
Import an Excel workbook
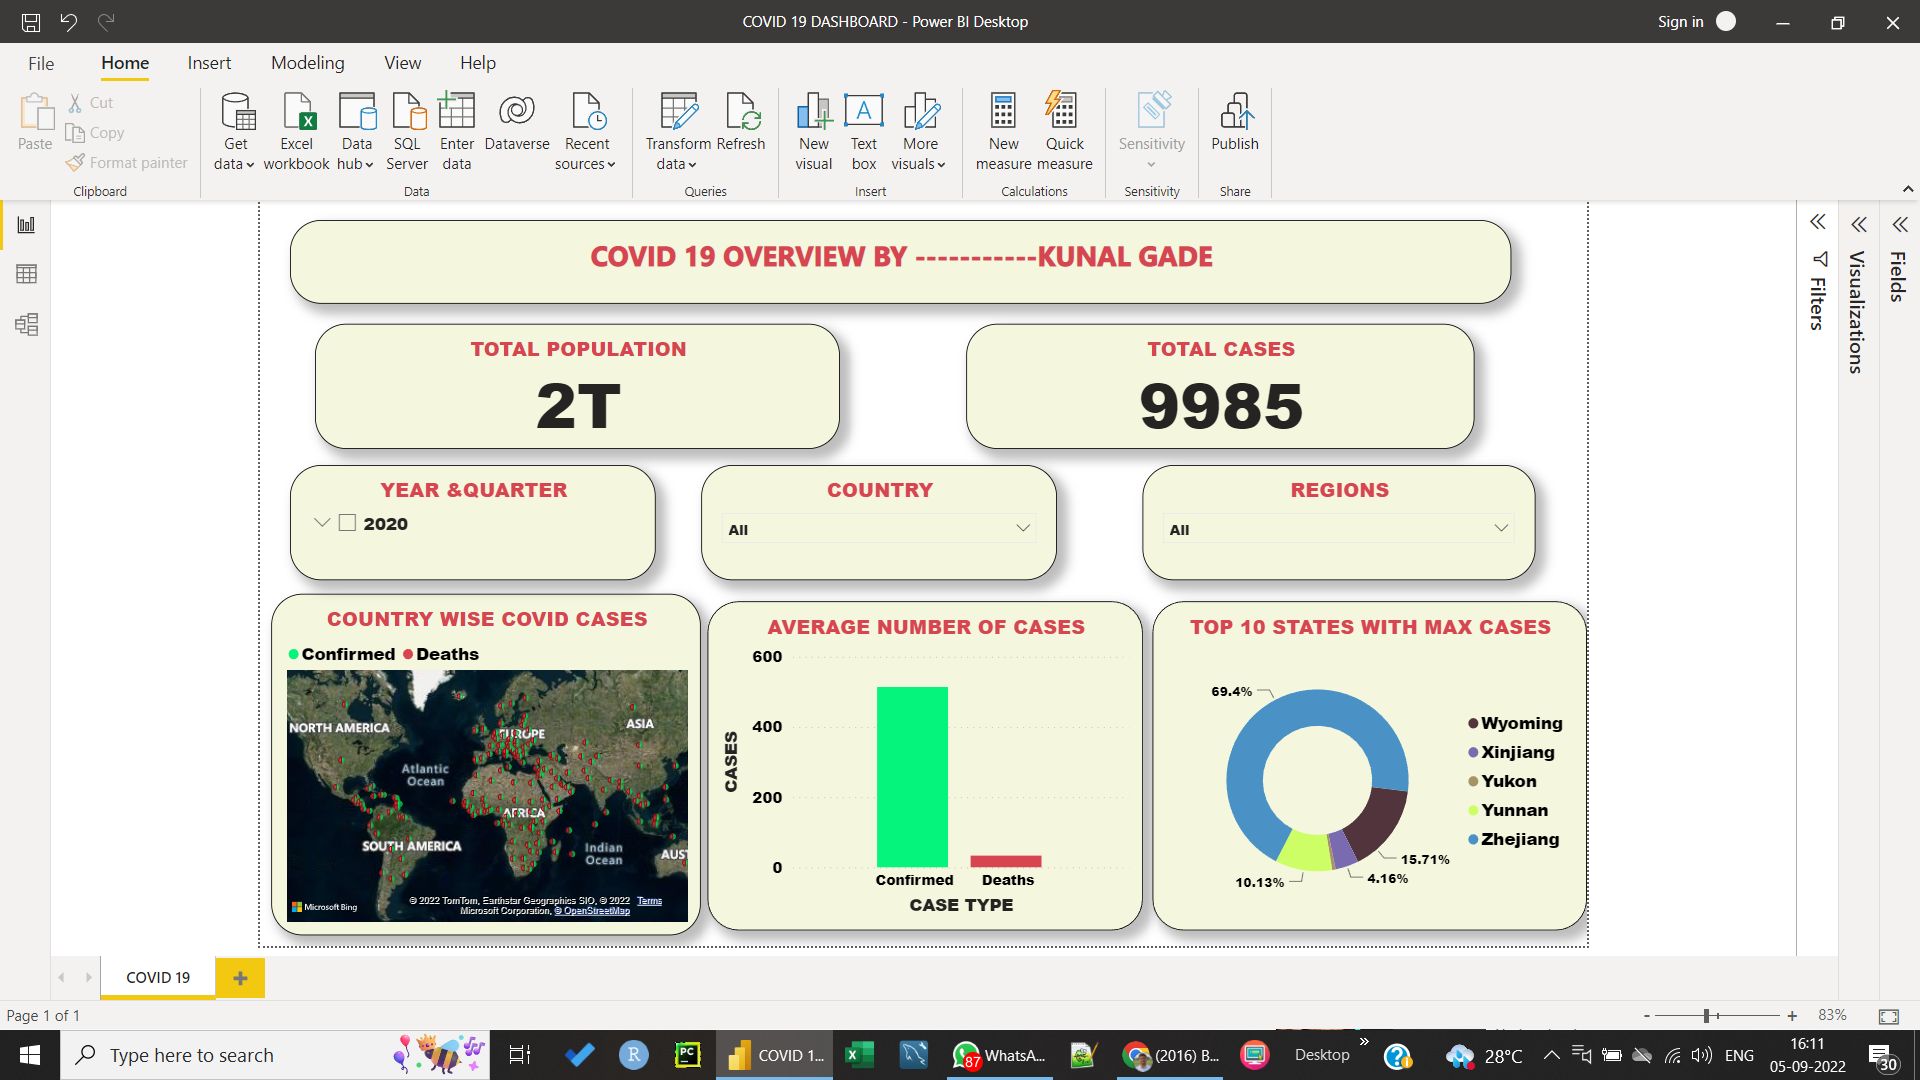[x=296, y=130]
